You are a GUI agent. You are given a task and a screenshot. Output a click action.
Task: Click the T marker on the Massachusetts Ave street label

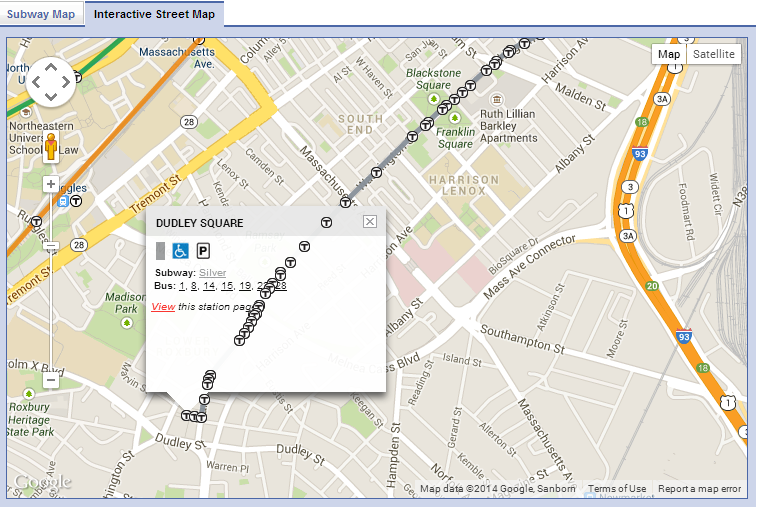[x=345, y=202]
